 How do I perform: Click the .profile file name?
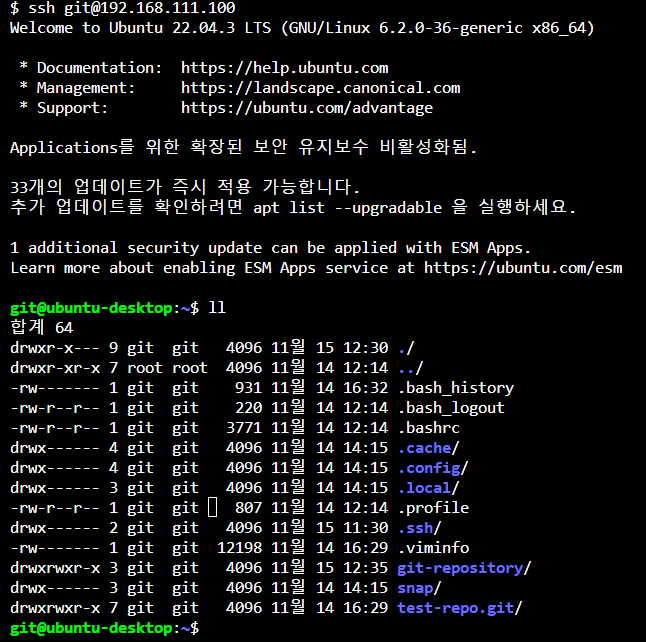tap(433, 508)
